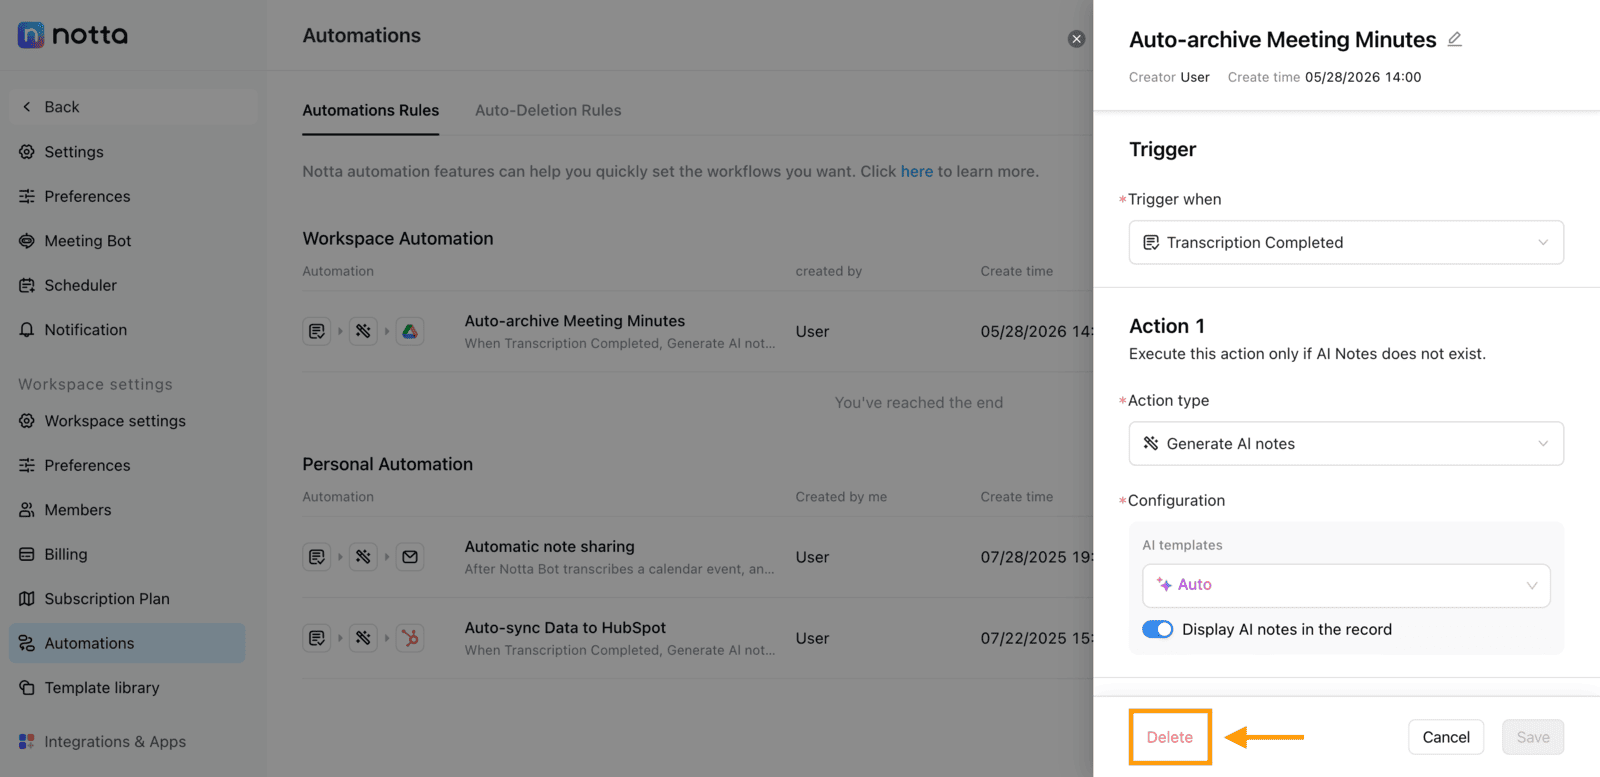Switch to Auto-Deletion Rules tab
The height and width of the screenshot is (777, 1600).
tap(548, 110)
